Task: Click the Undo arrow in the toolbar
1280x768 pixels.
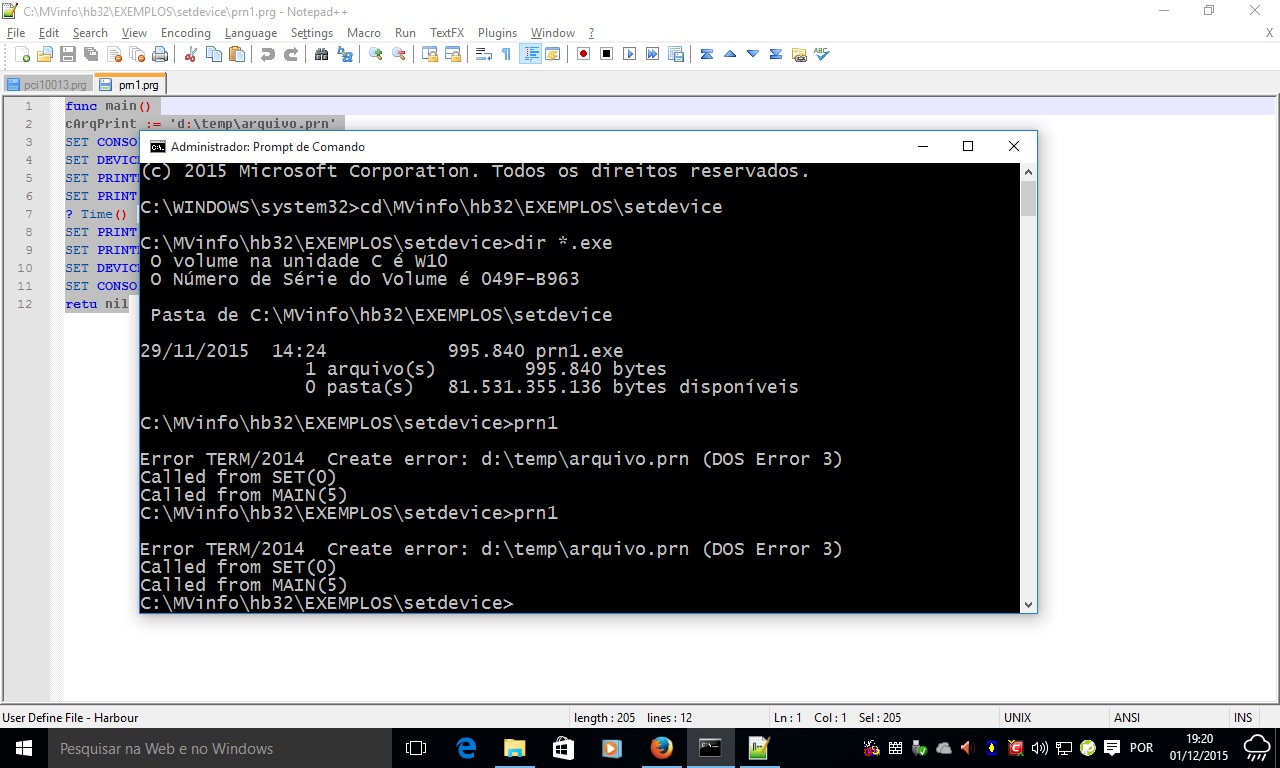Action: (x=267, y=54)
